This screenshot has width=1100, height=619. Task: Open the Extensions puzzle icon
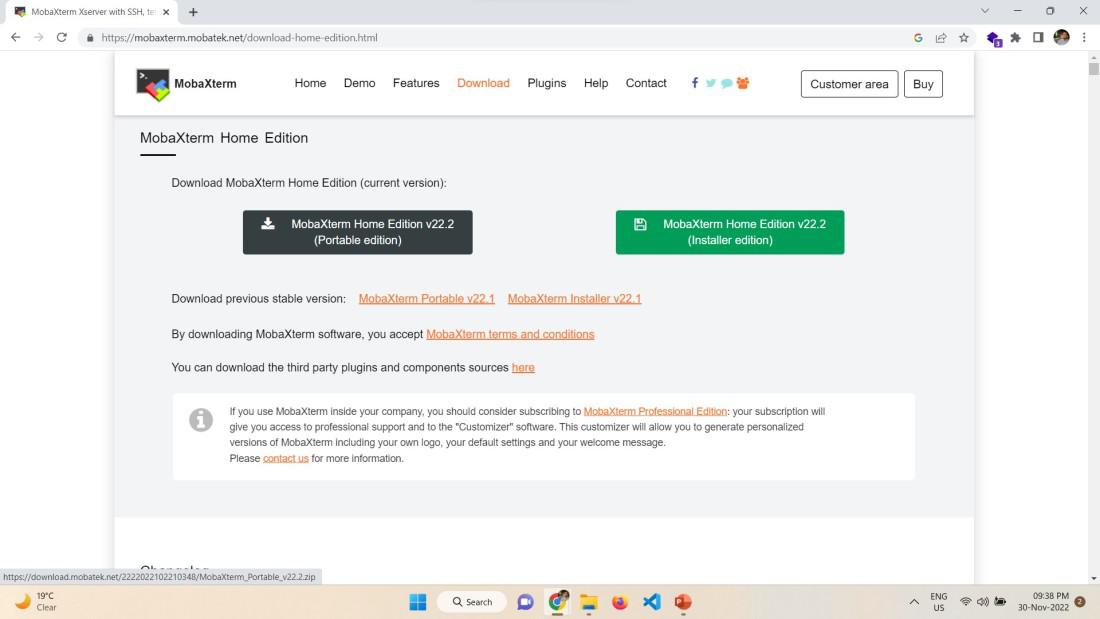point(1015,38)
